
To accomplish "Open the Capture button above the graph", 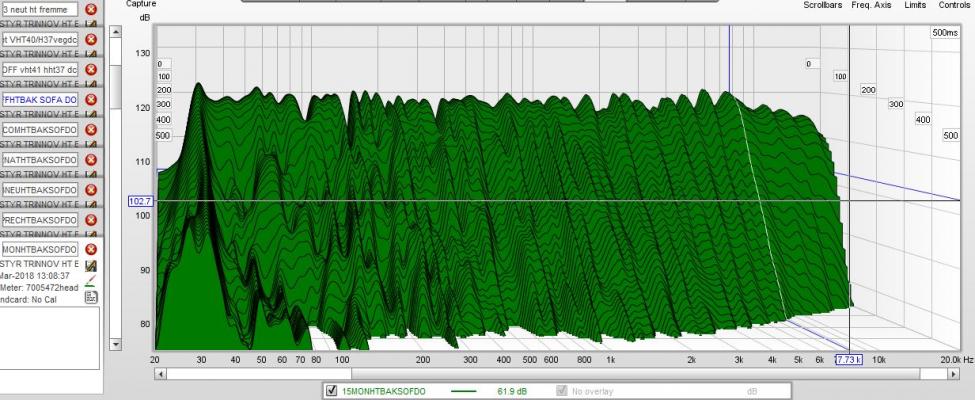I will click(x=141, y=4).
